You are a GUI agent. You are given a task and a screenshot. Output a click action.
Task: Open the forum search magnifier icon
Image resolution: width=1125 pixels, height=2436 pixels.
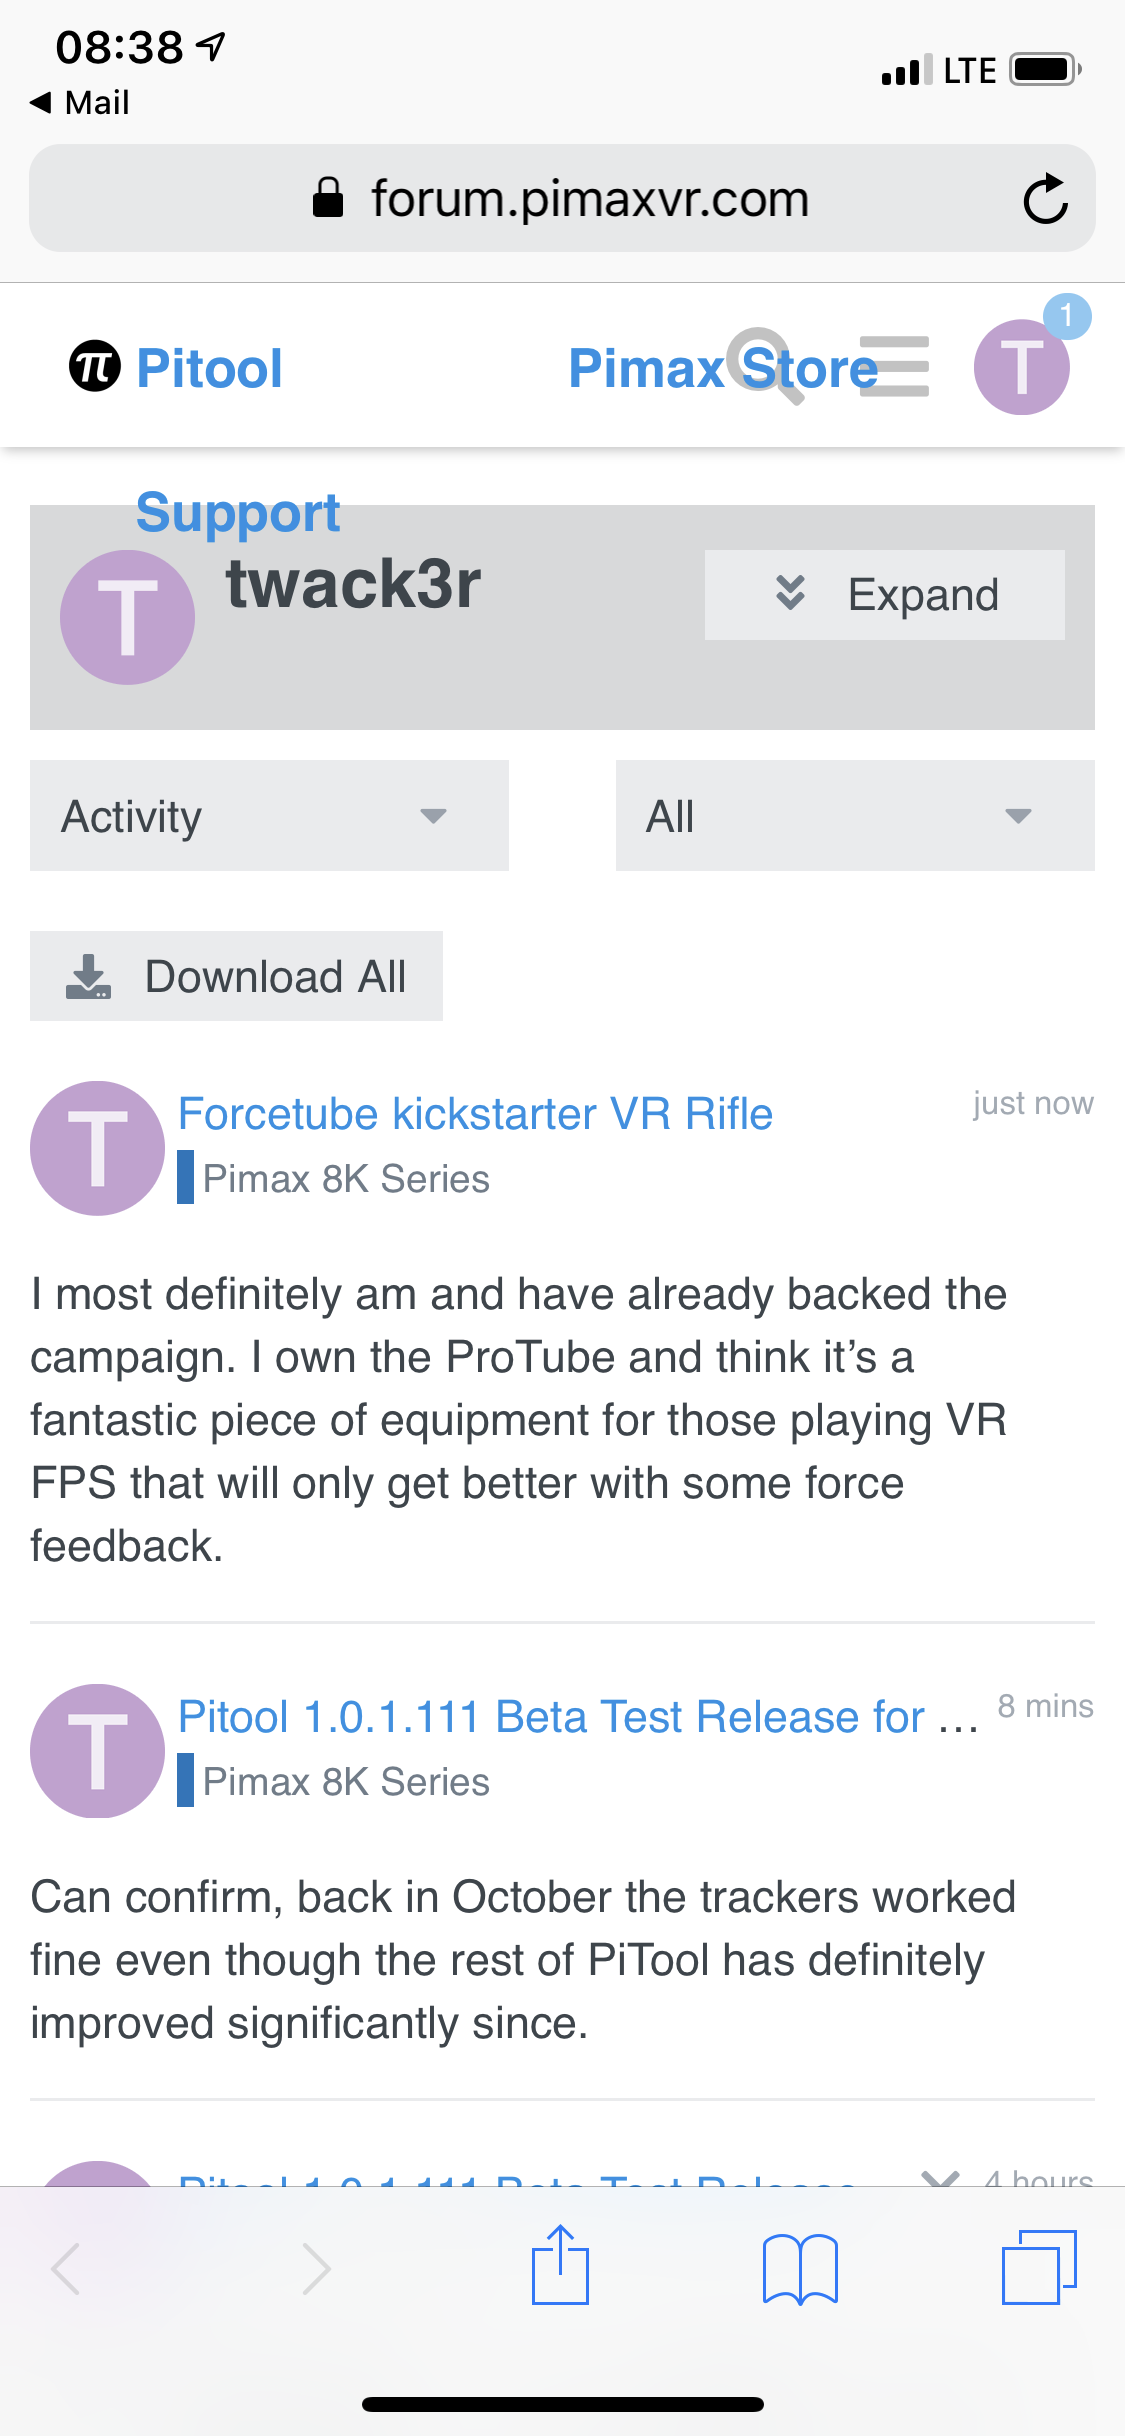[x=765, y=366]
